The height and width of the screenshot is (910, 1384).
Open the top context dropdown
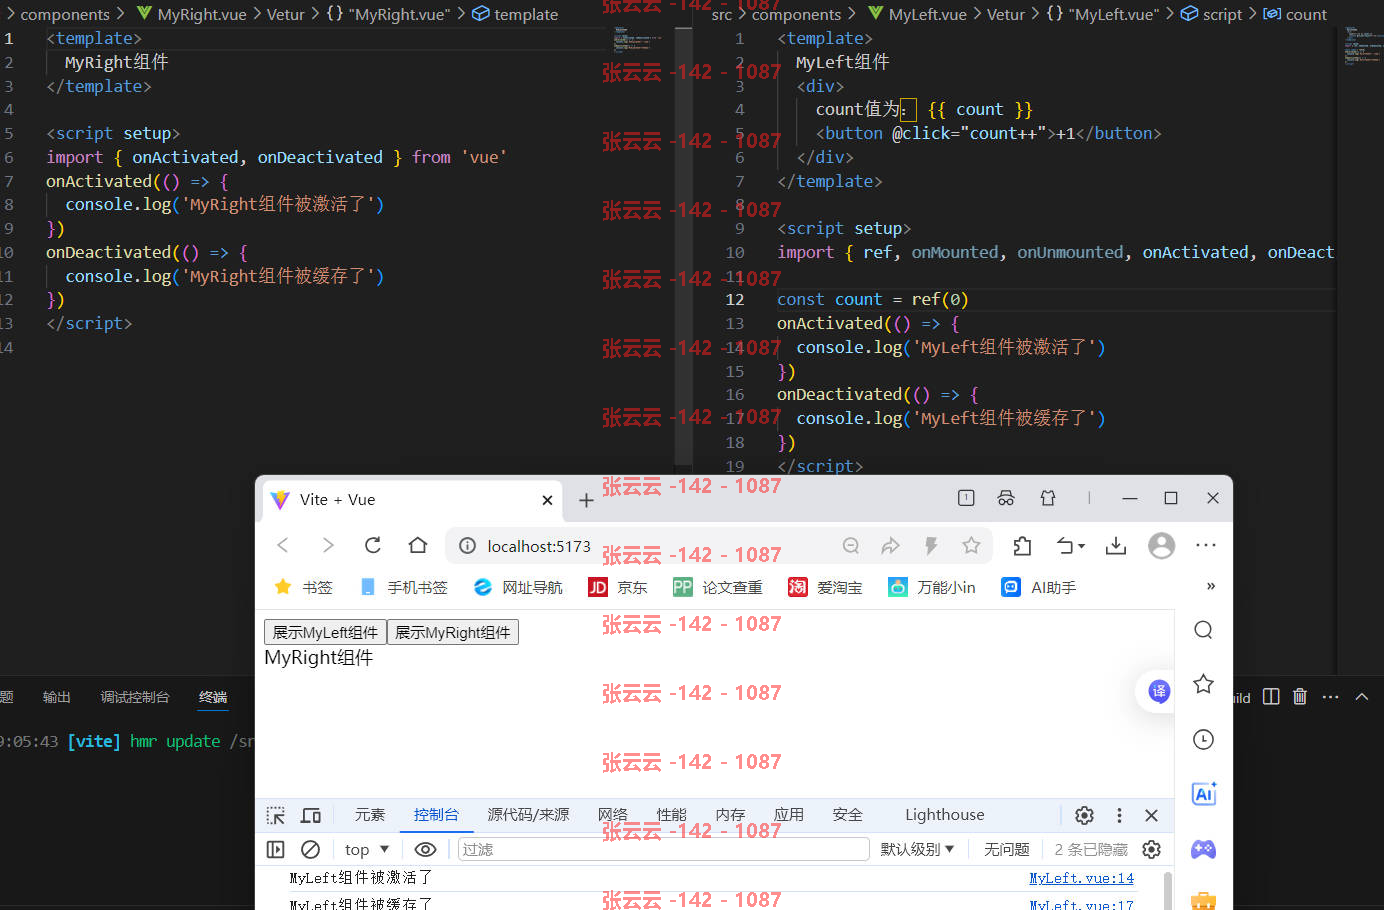coord(367,849)
